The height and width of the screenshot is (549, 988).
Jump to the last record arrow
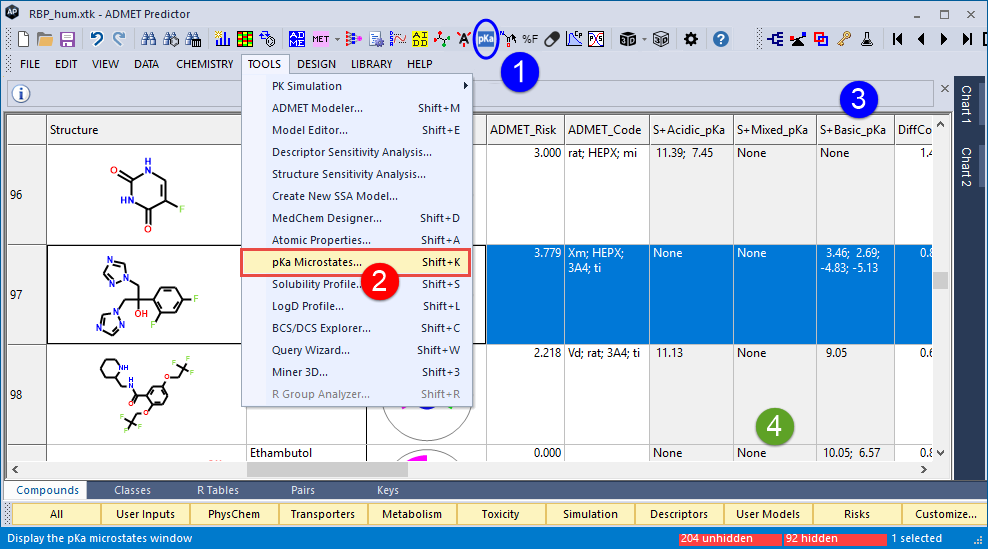coord(967,39)
